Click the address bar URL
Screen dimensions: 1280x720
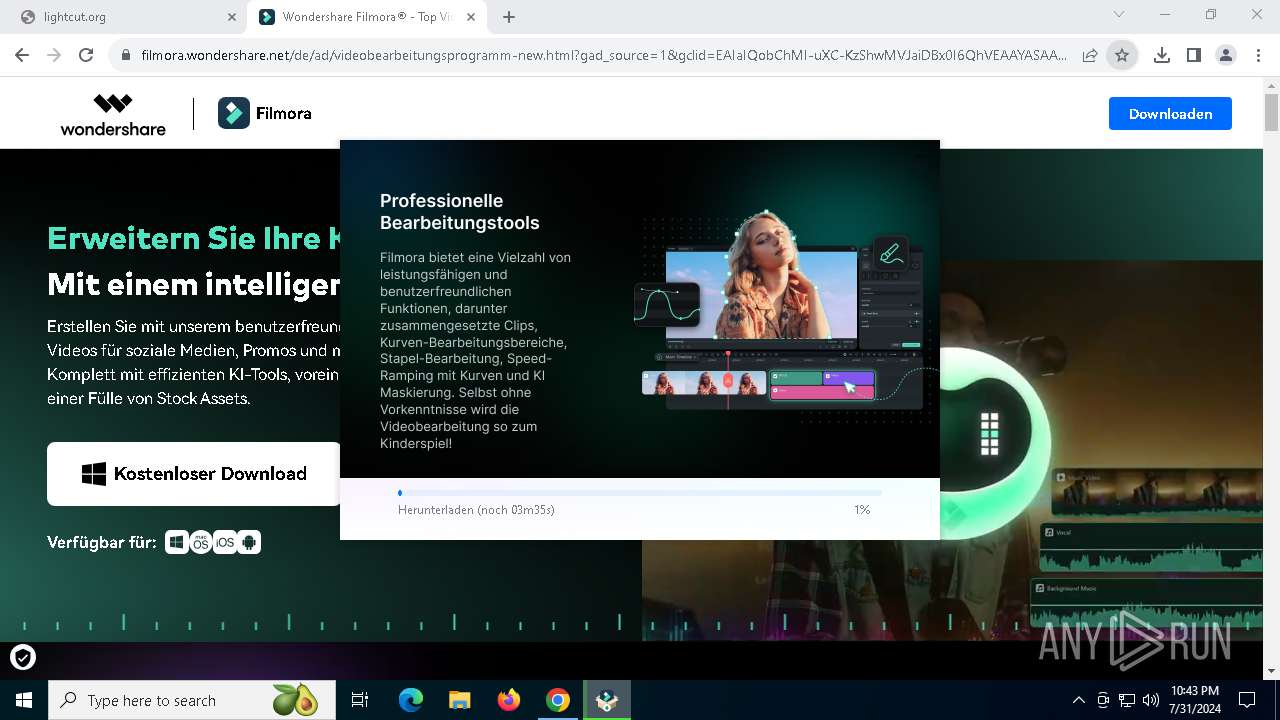pos(604,56)
